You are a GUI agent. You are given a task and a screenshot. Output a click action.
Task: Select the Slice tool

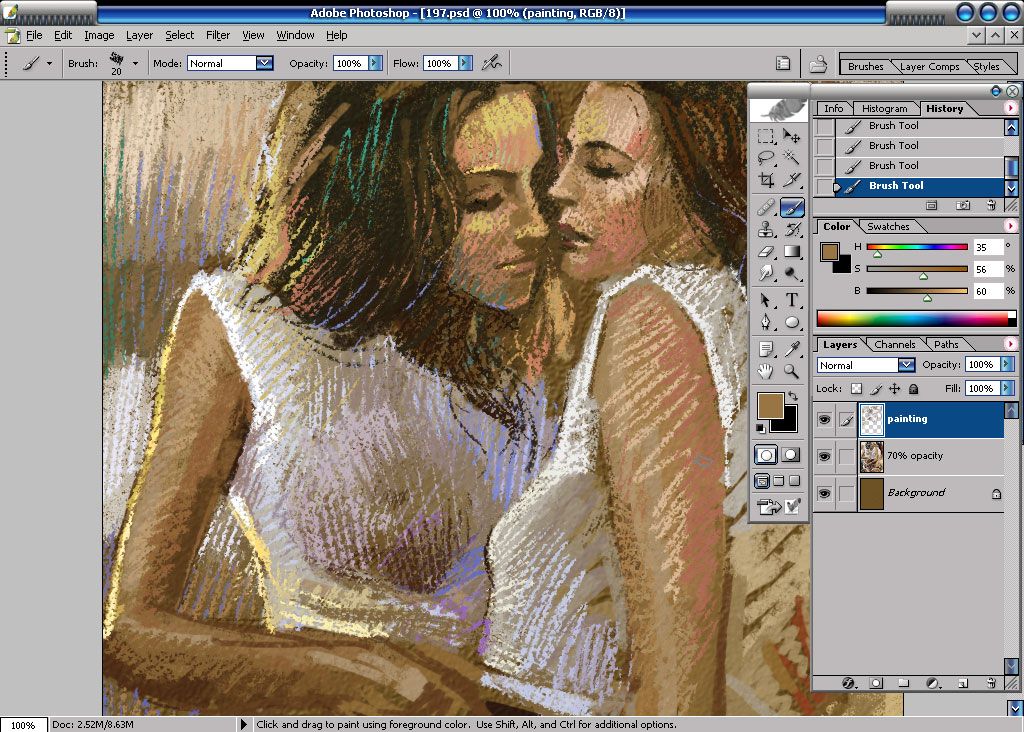(x=792, y=180)
